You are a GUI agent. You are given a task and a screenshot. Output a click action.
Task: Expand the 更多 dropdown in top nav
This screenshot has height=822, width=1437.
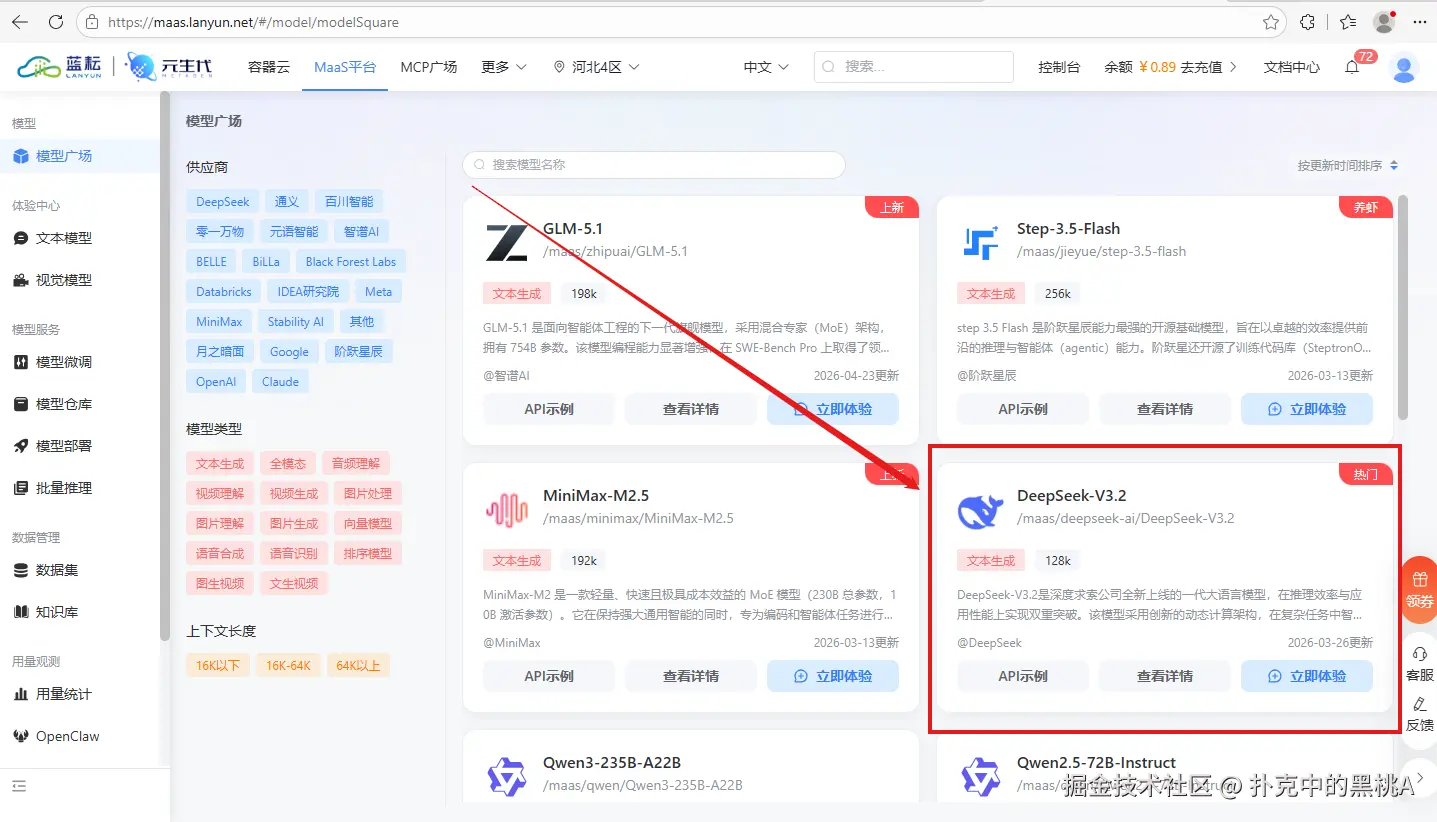pos(503,67)
